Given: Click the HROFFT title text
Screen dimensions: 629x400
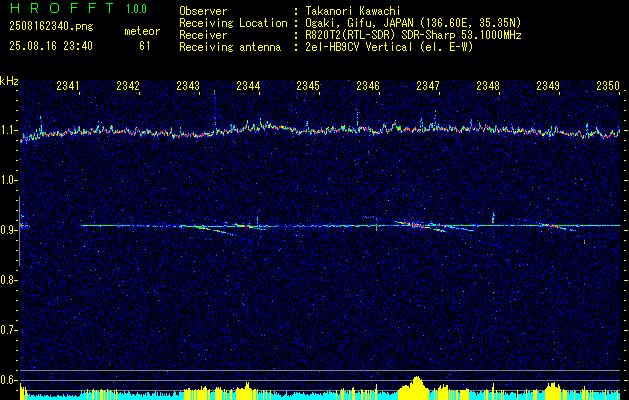Looking at the screenshot, I should 63,8.
